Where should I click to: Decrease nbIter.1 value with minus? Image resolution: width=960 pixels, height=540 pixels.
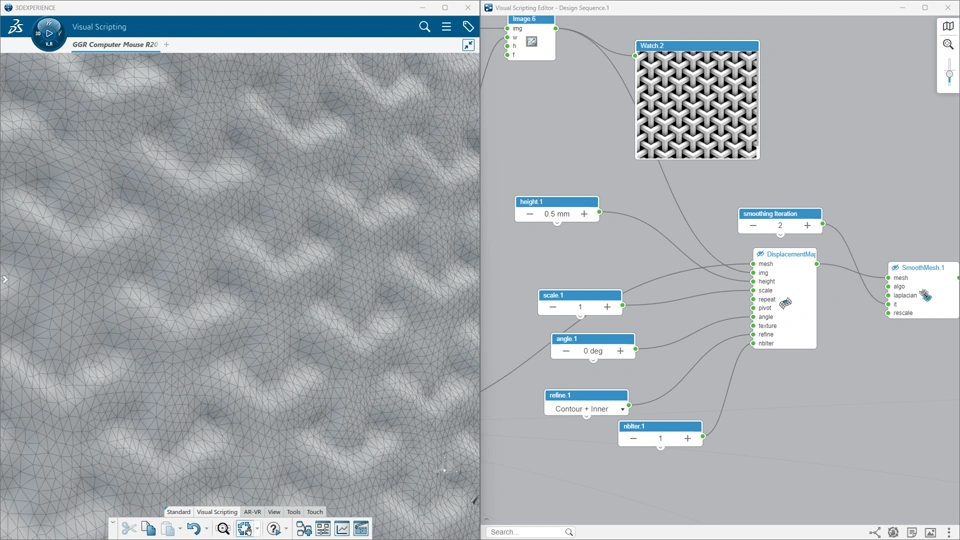(633, 438)
